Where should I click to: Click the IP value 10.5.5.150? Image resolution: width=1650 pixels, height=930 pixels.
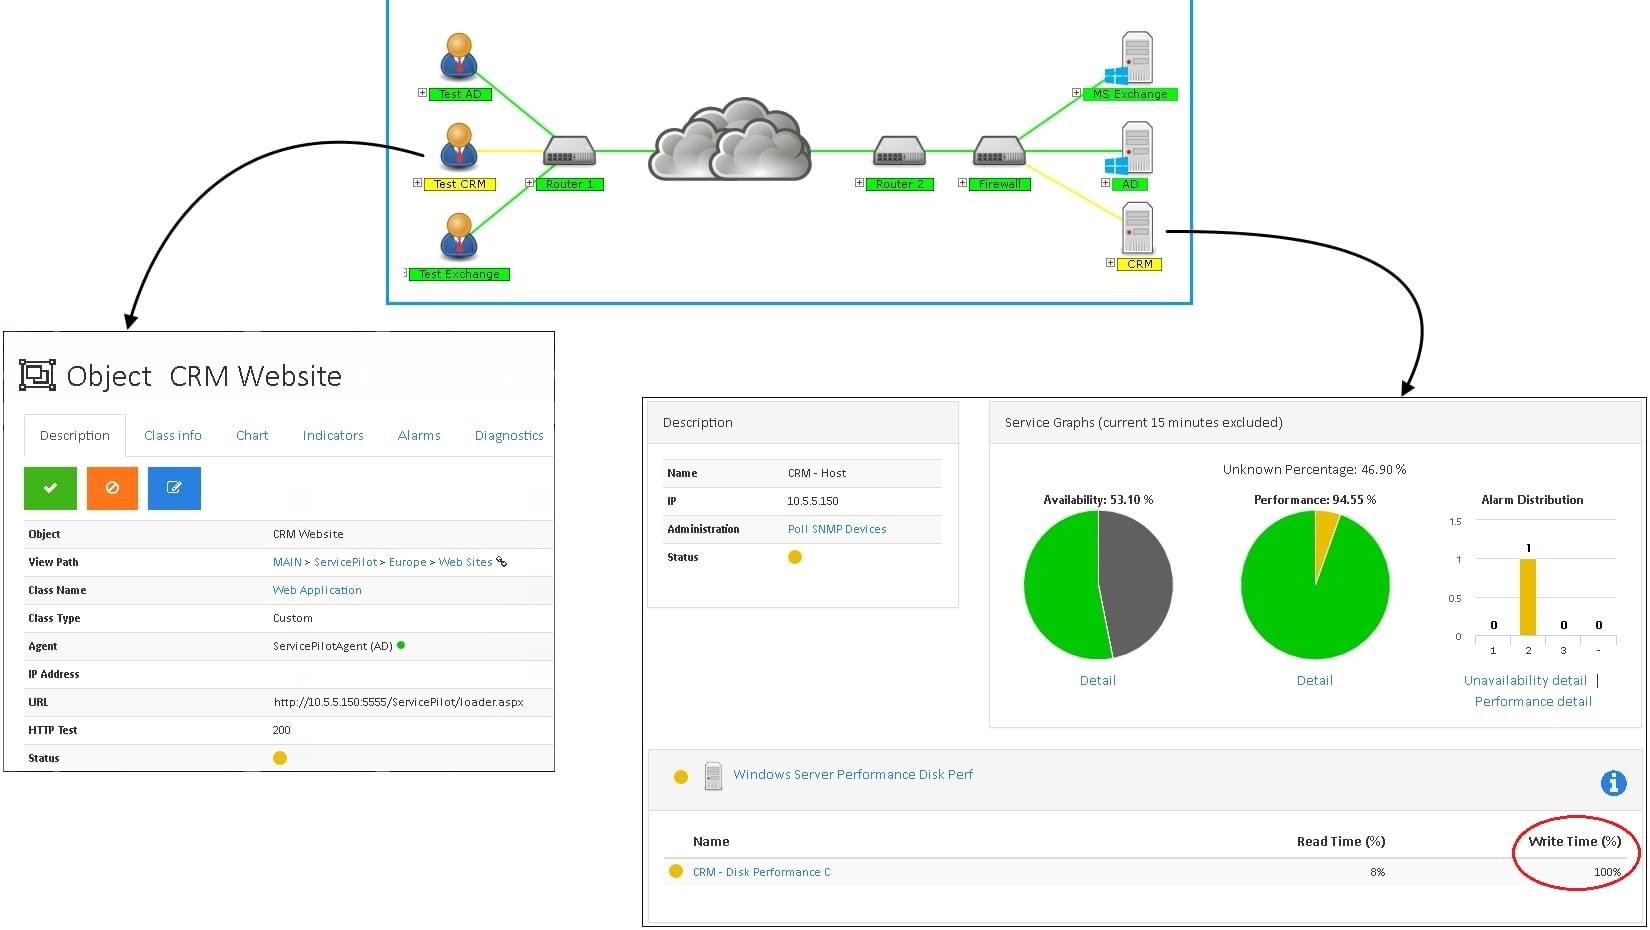click(813, 501)
